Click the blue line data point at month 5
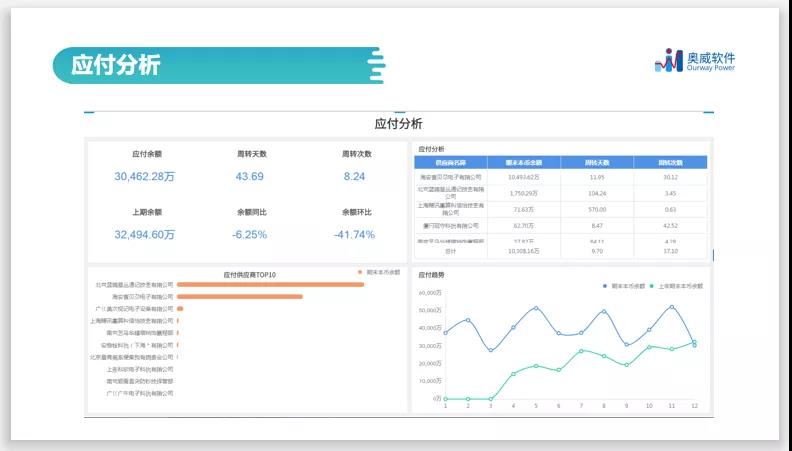792x451 pixels. (536, 308)
